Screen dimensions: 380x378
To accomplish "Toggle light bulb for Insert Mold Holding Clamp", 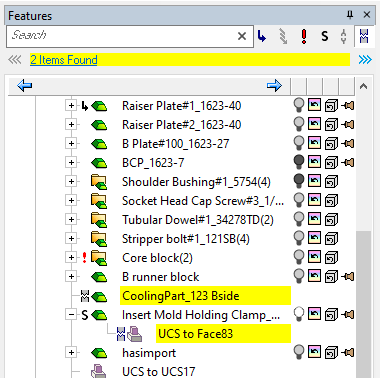I will click(299, 314).
